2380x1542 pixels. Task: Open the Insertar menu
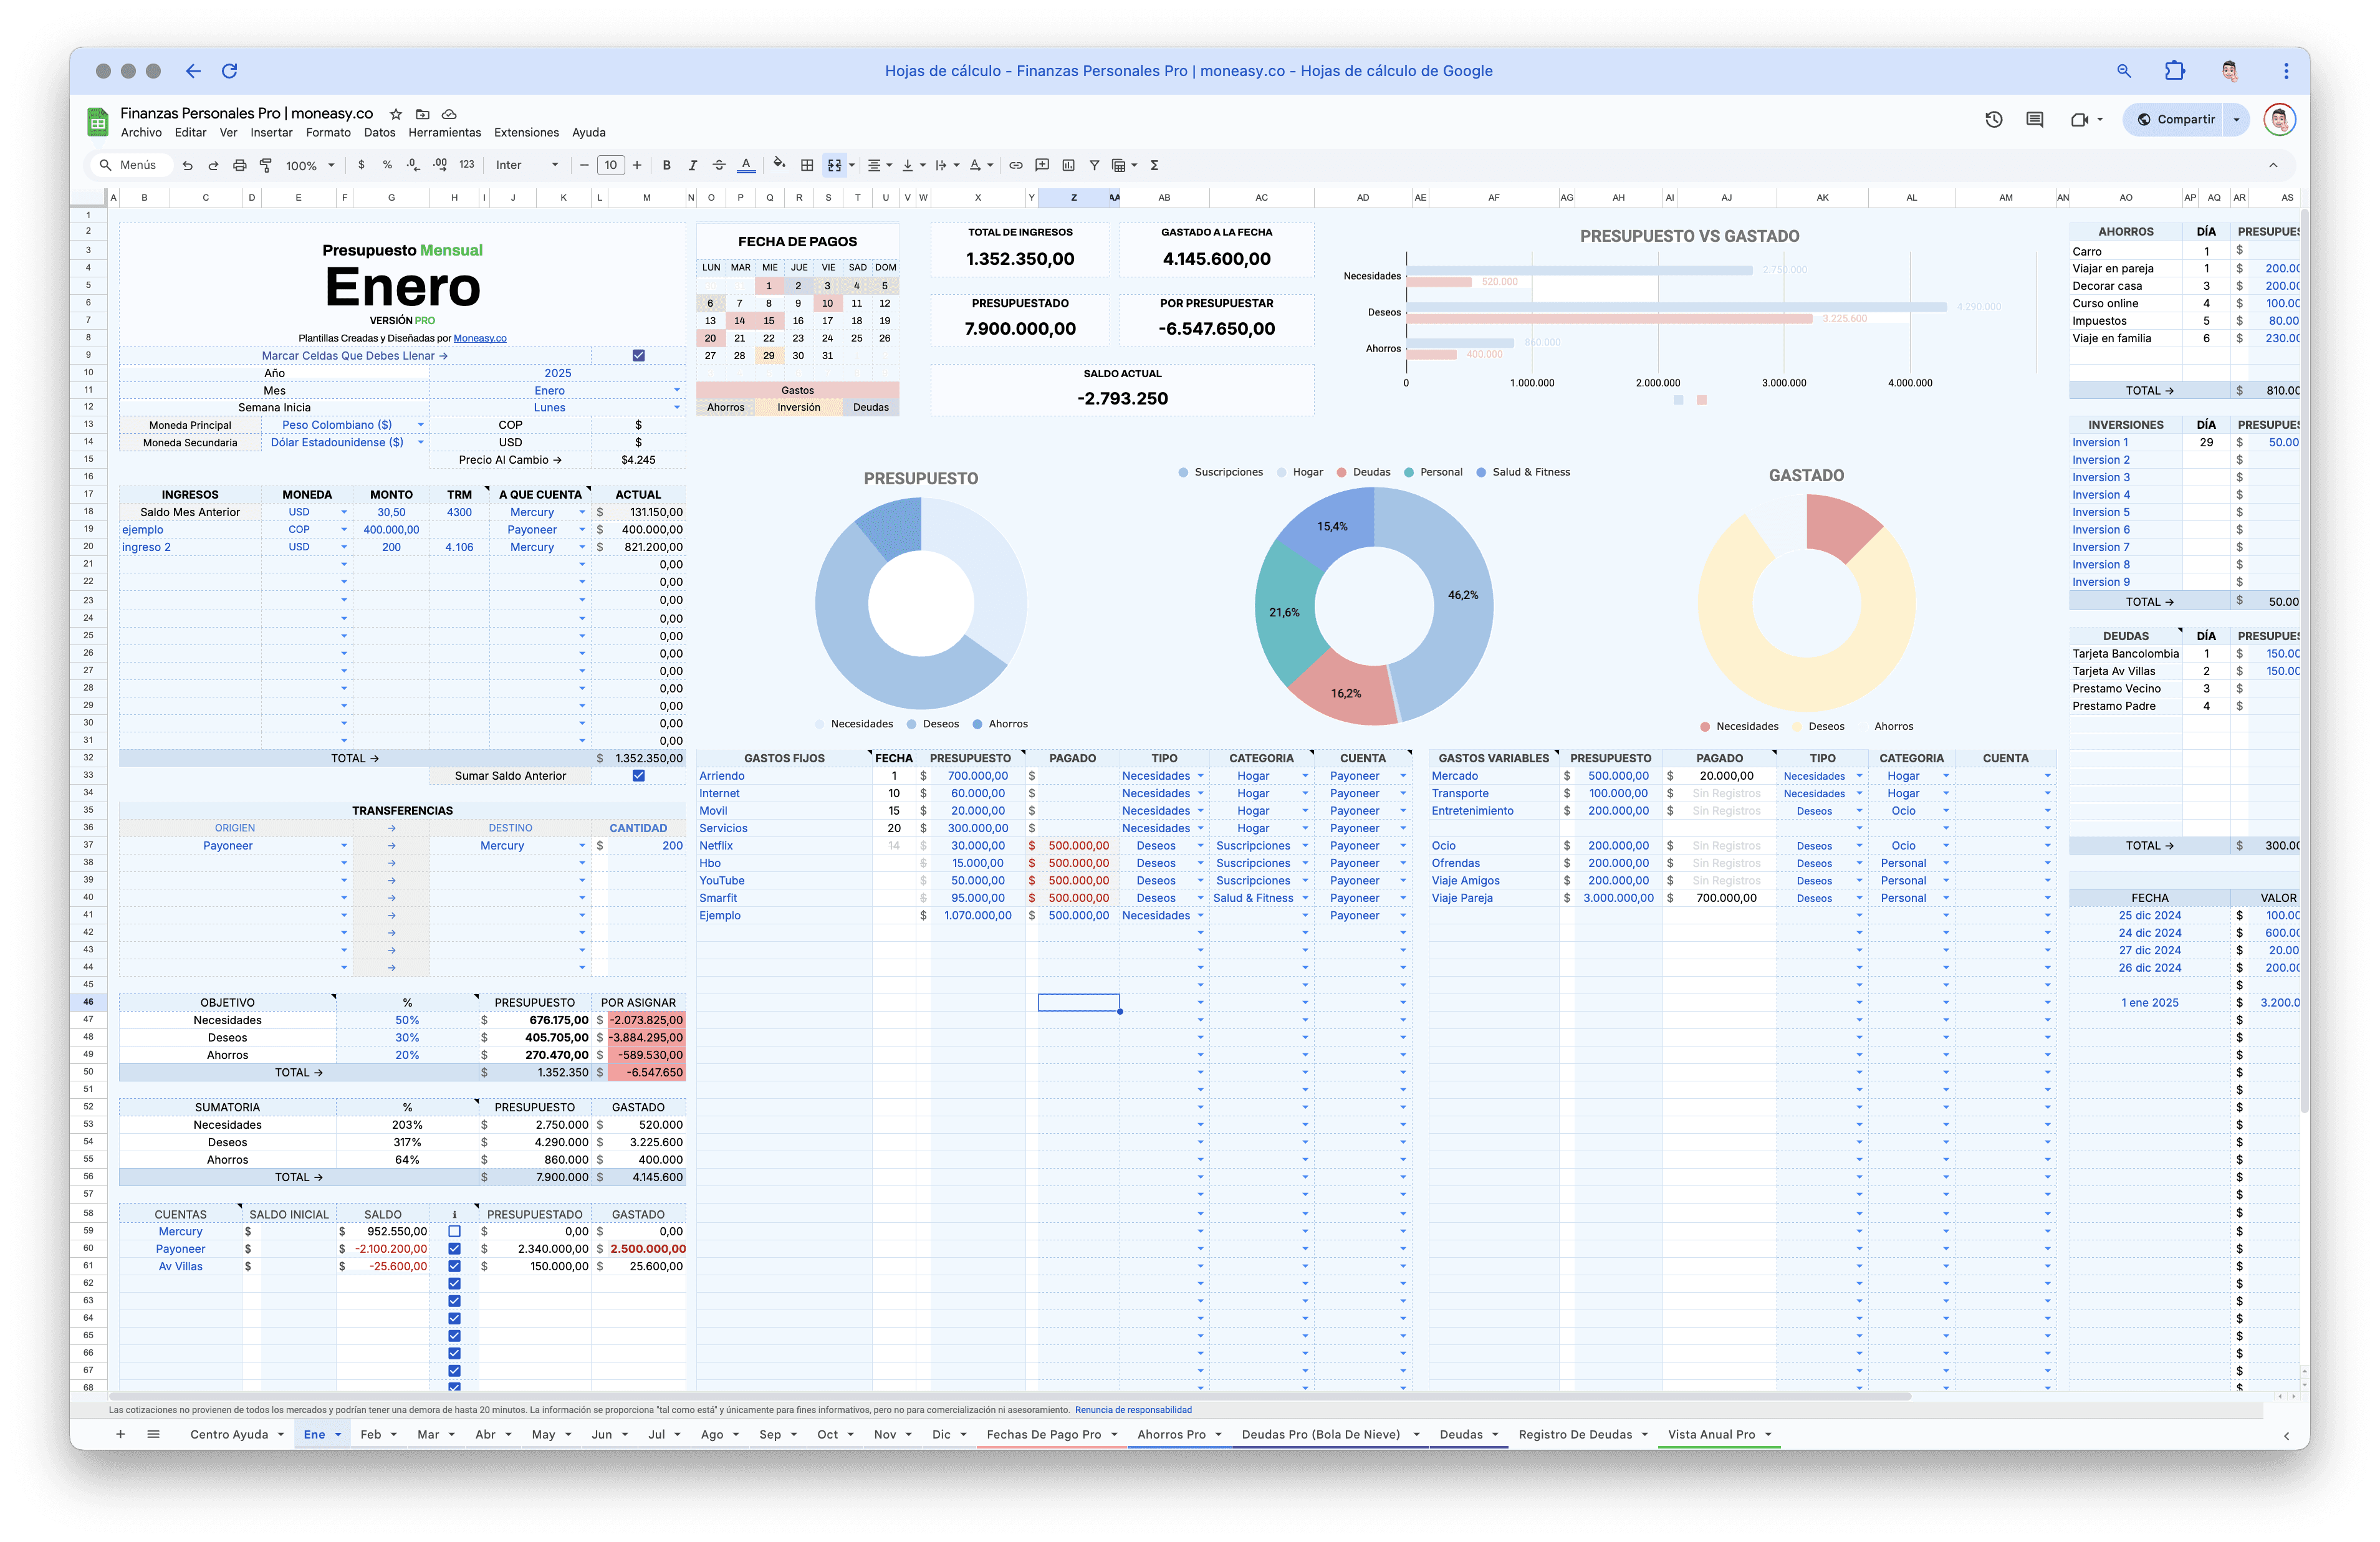click(x=271, y=133)
